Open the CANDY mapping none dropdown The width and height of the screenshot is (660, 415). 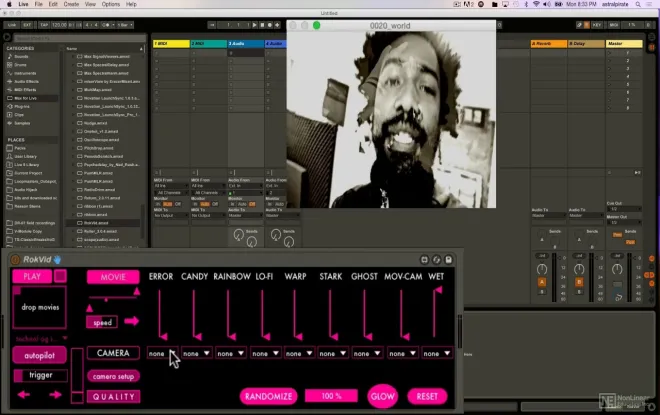[197, 354]
